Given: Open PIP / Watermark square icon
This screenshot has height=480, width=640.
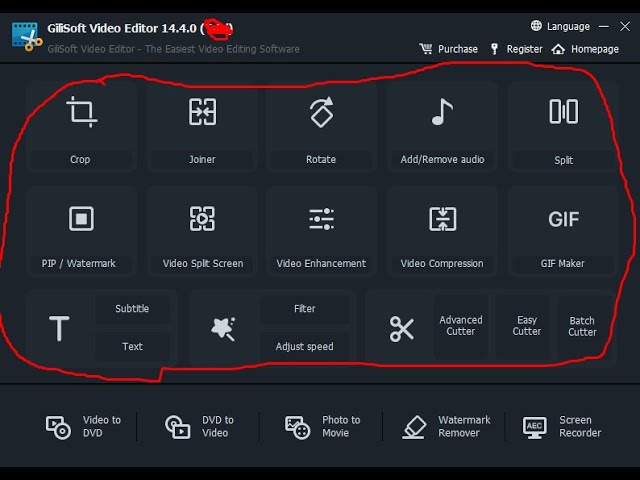Looking at the screenshot, I should click(81, 219).
